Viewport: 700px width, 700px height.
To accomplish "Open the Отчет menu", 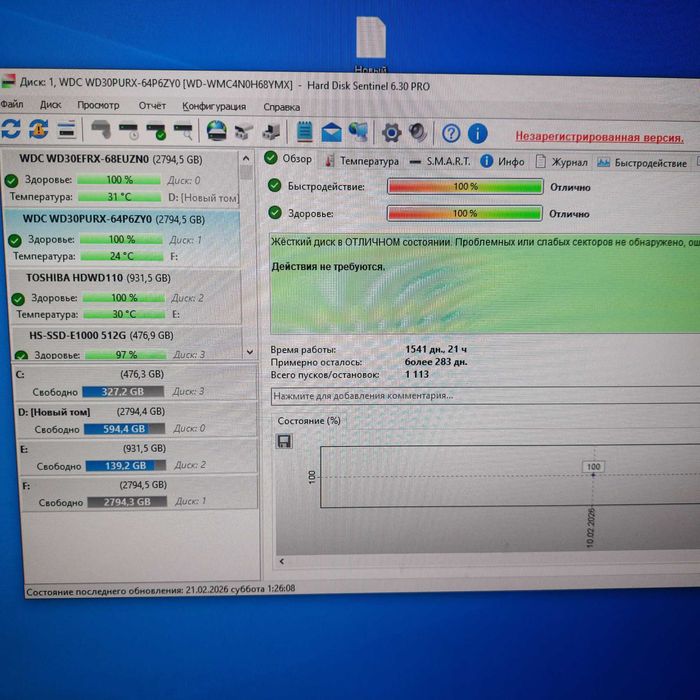I will click(152, 106).
